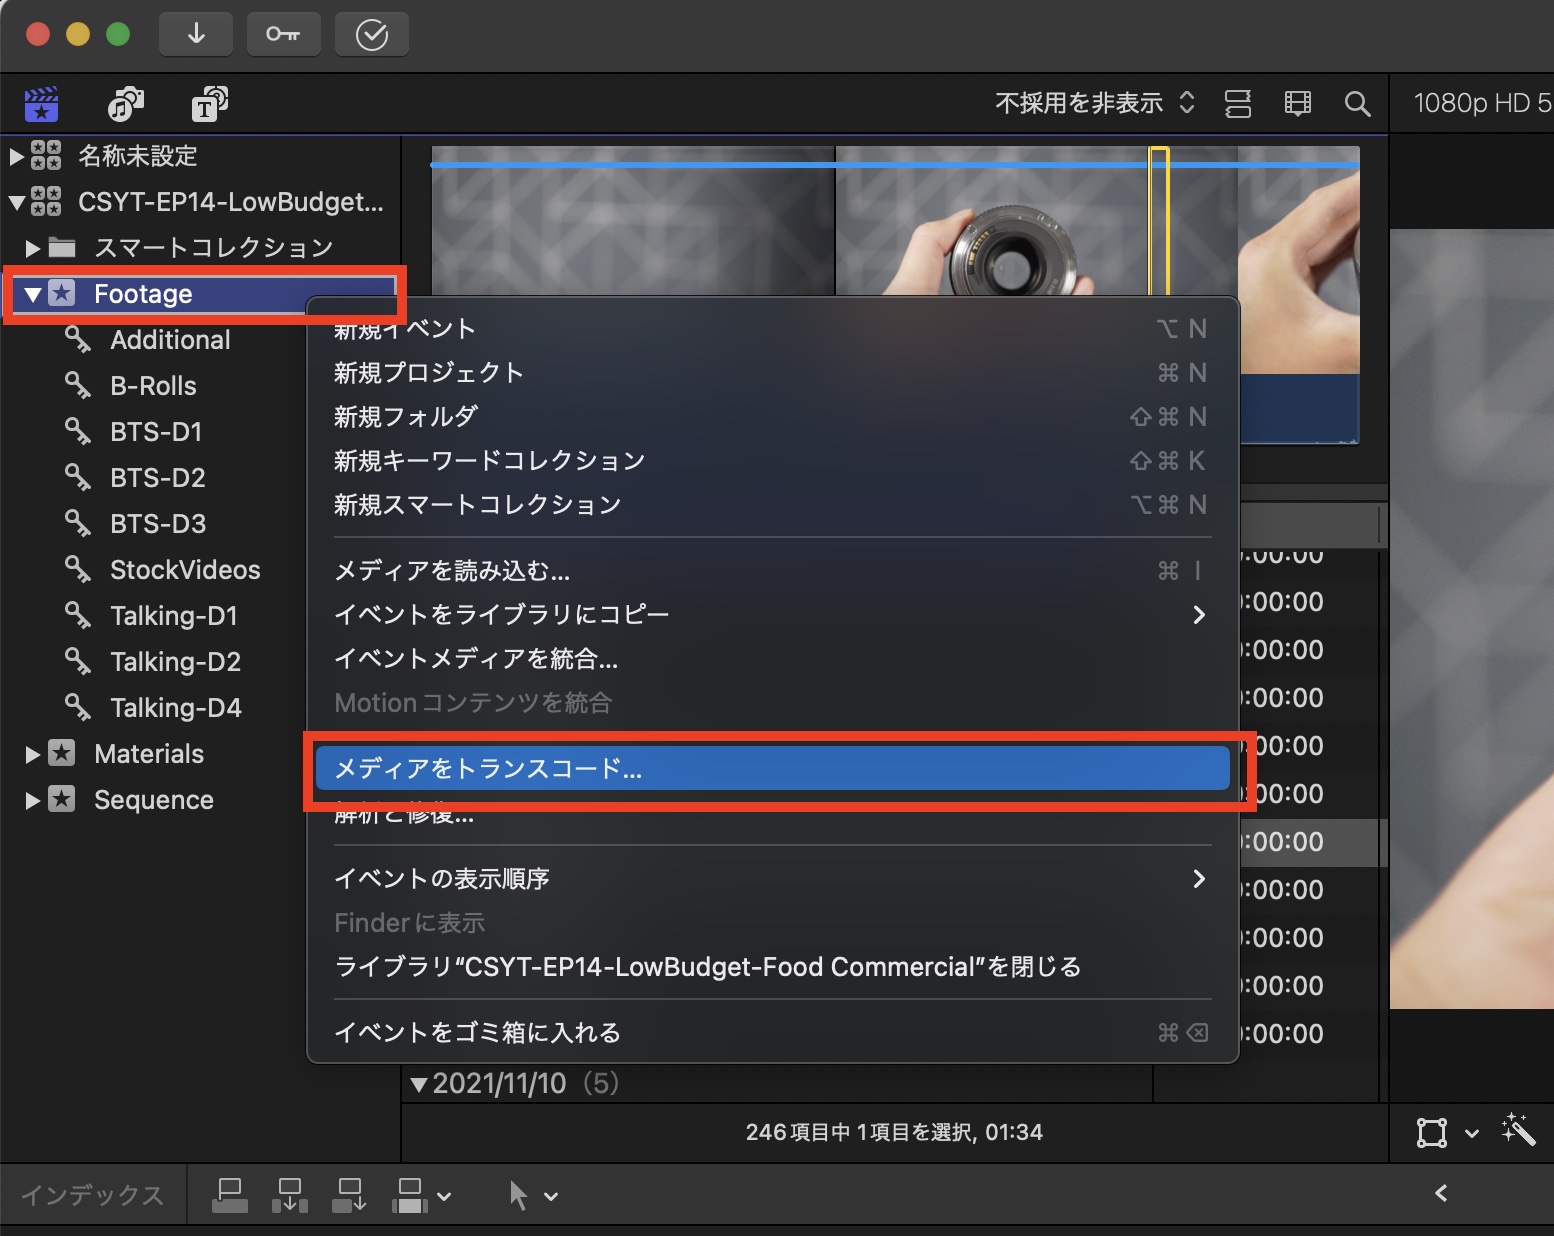The image size is (1554, 1236).
Task: Open the browser search magnifier
Action: click(x=1357, y=103)
